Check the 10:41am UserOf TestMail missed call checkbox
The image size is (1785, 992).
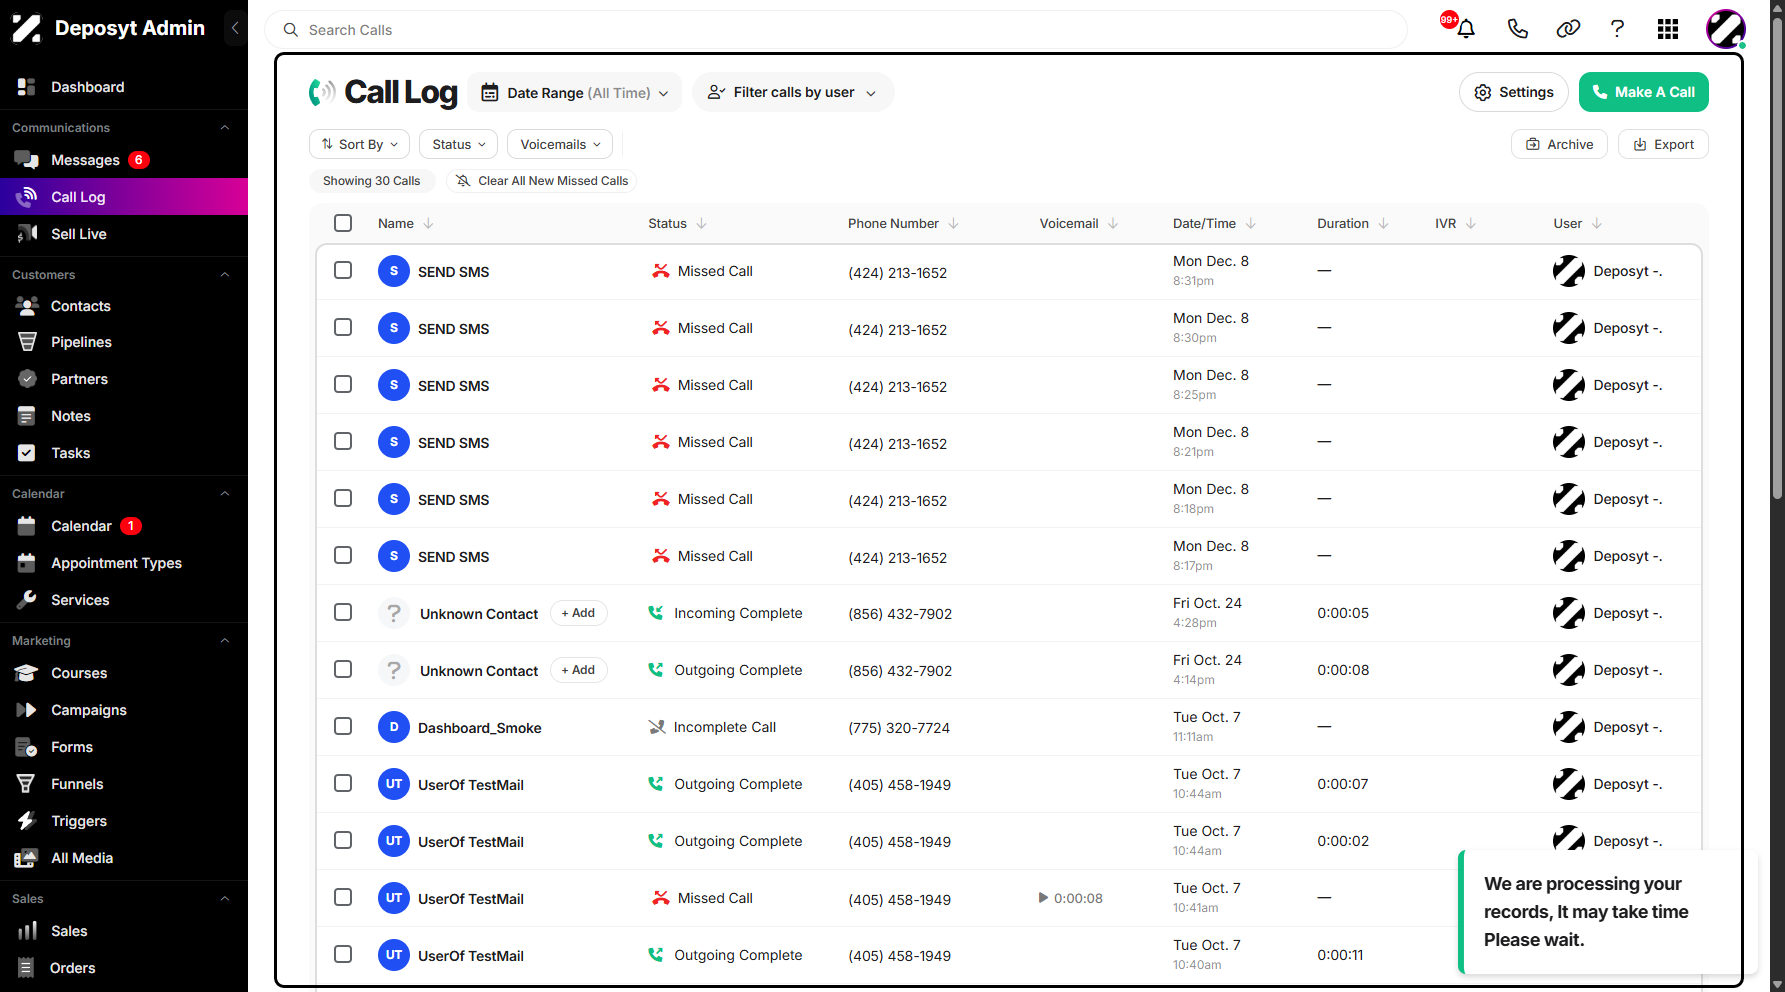pos(343,897)
